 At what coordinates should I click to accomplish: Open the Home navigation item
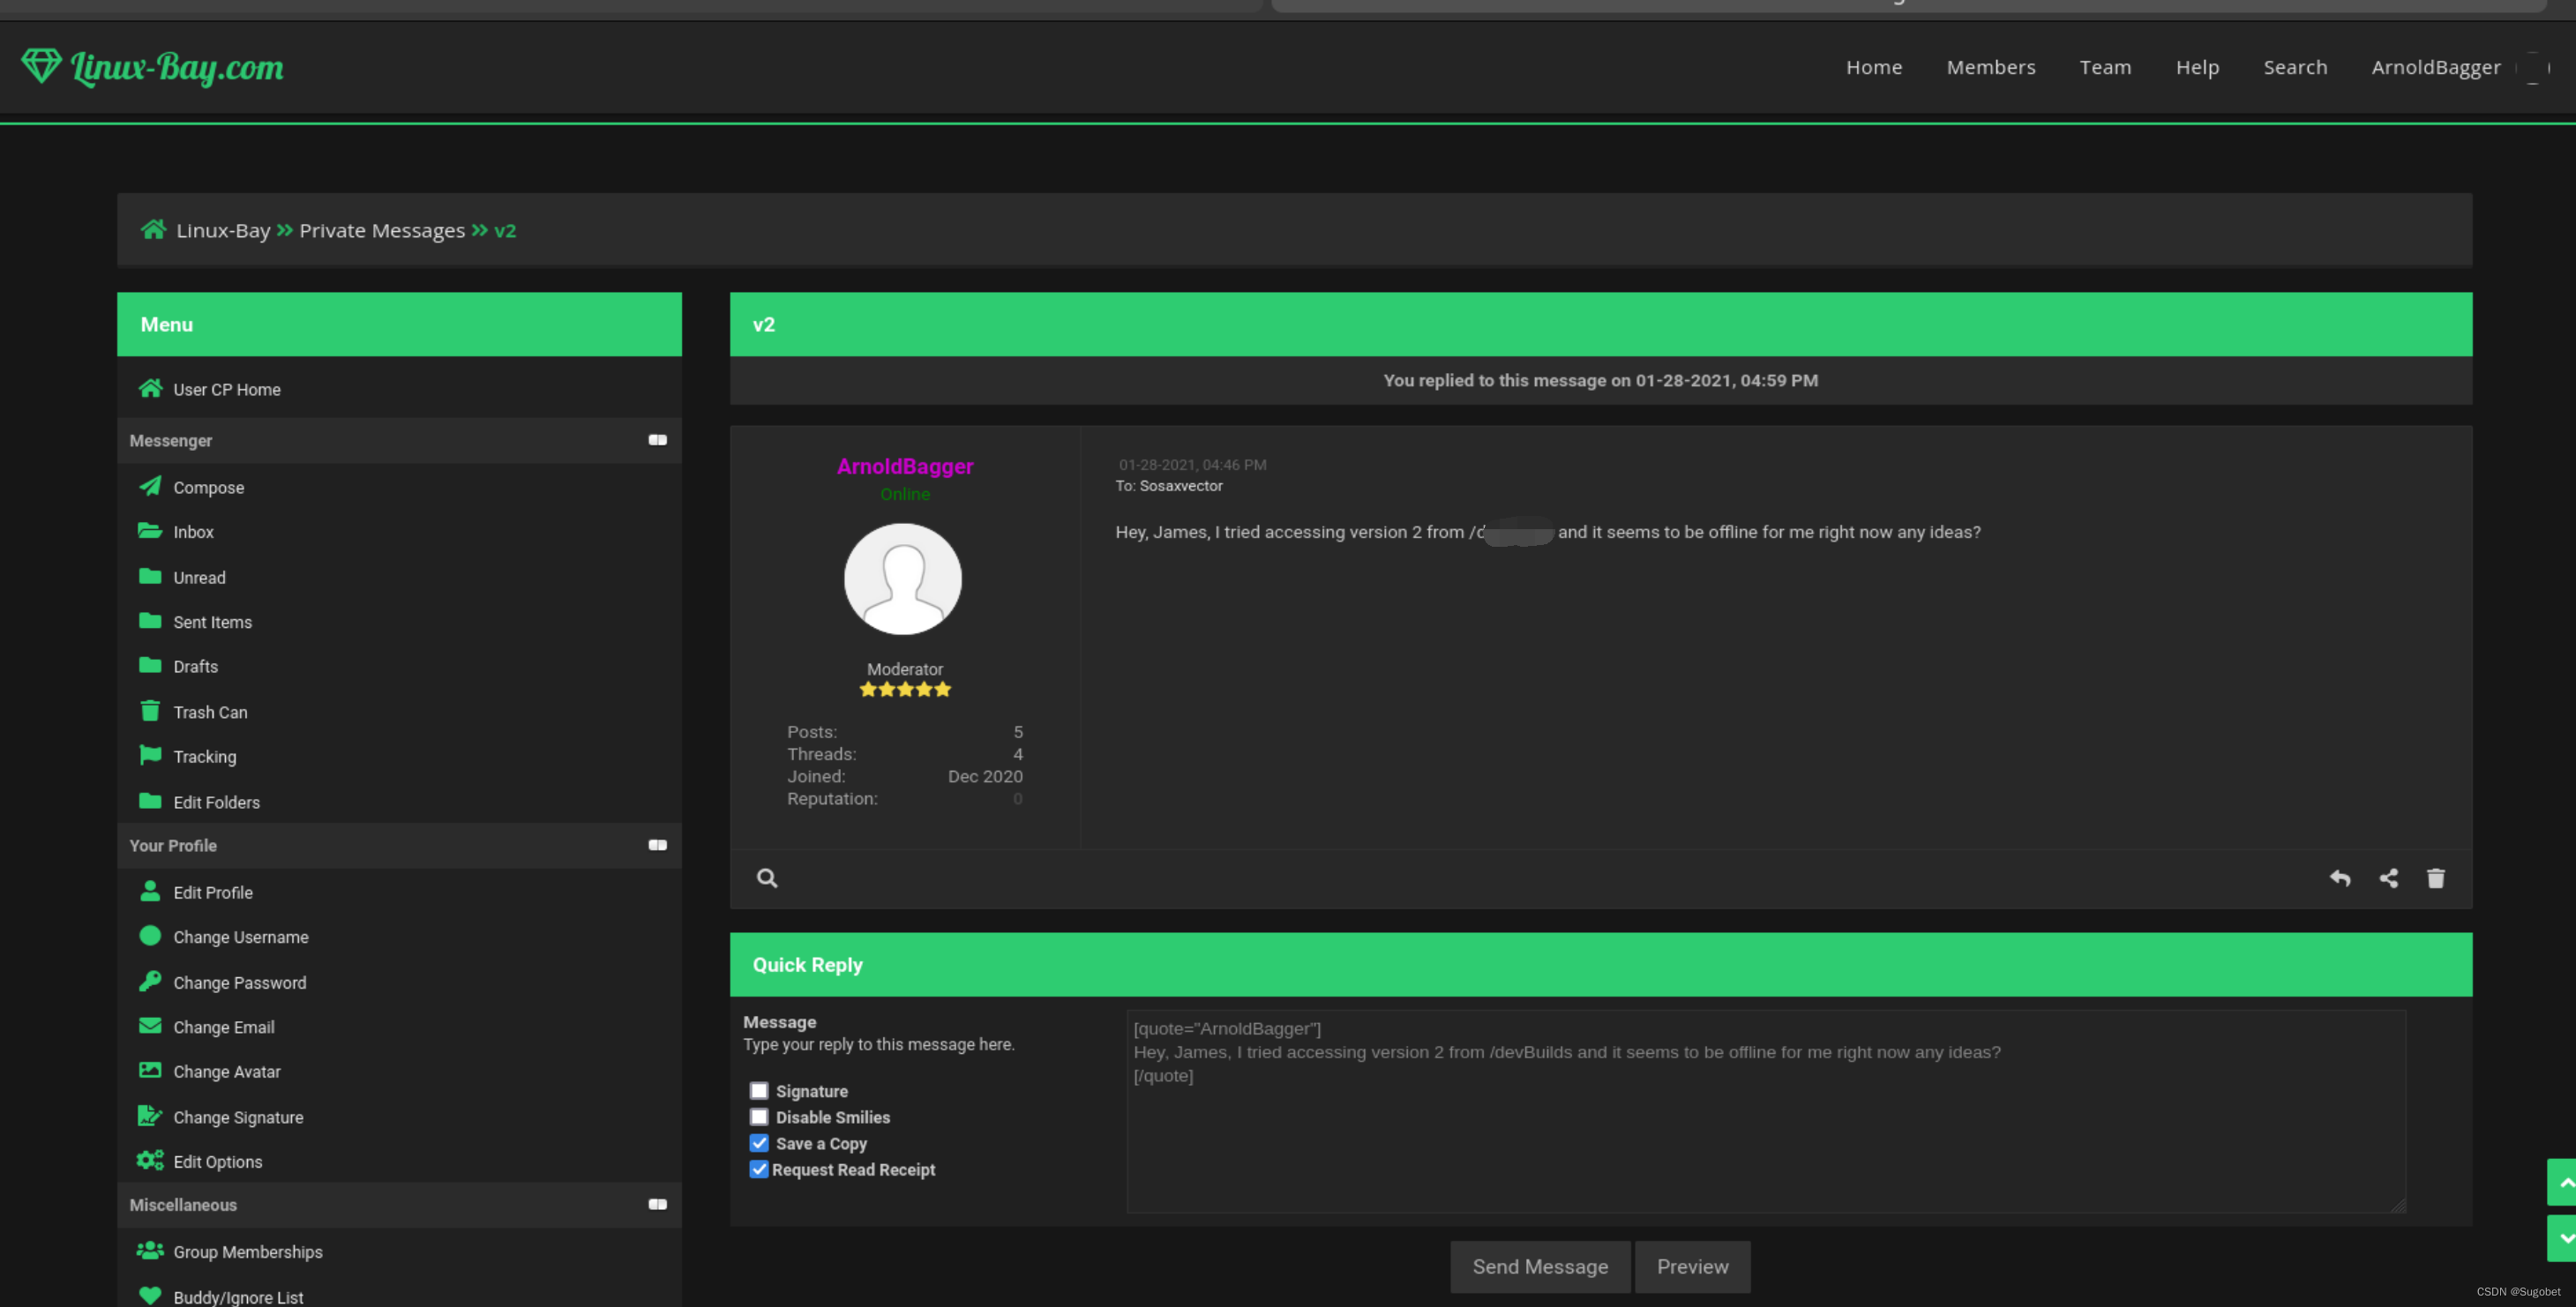tap(1874, 67)
